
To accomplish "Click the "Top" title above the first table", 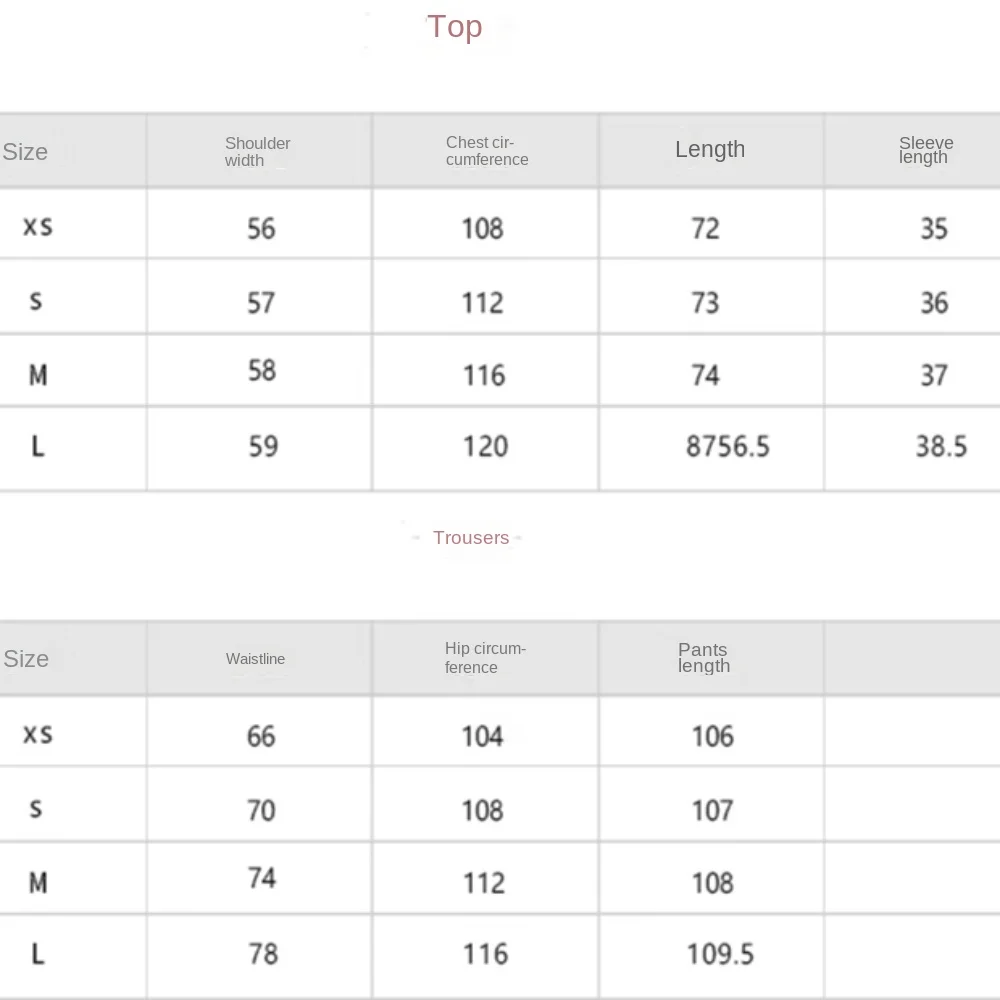I will (x=455, y=27).
